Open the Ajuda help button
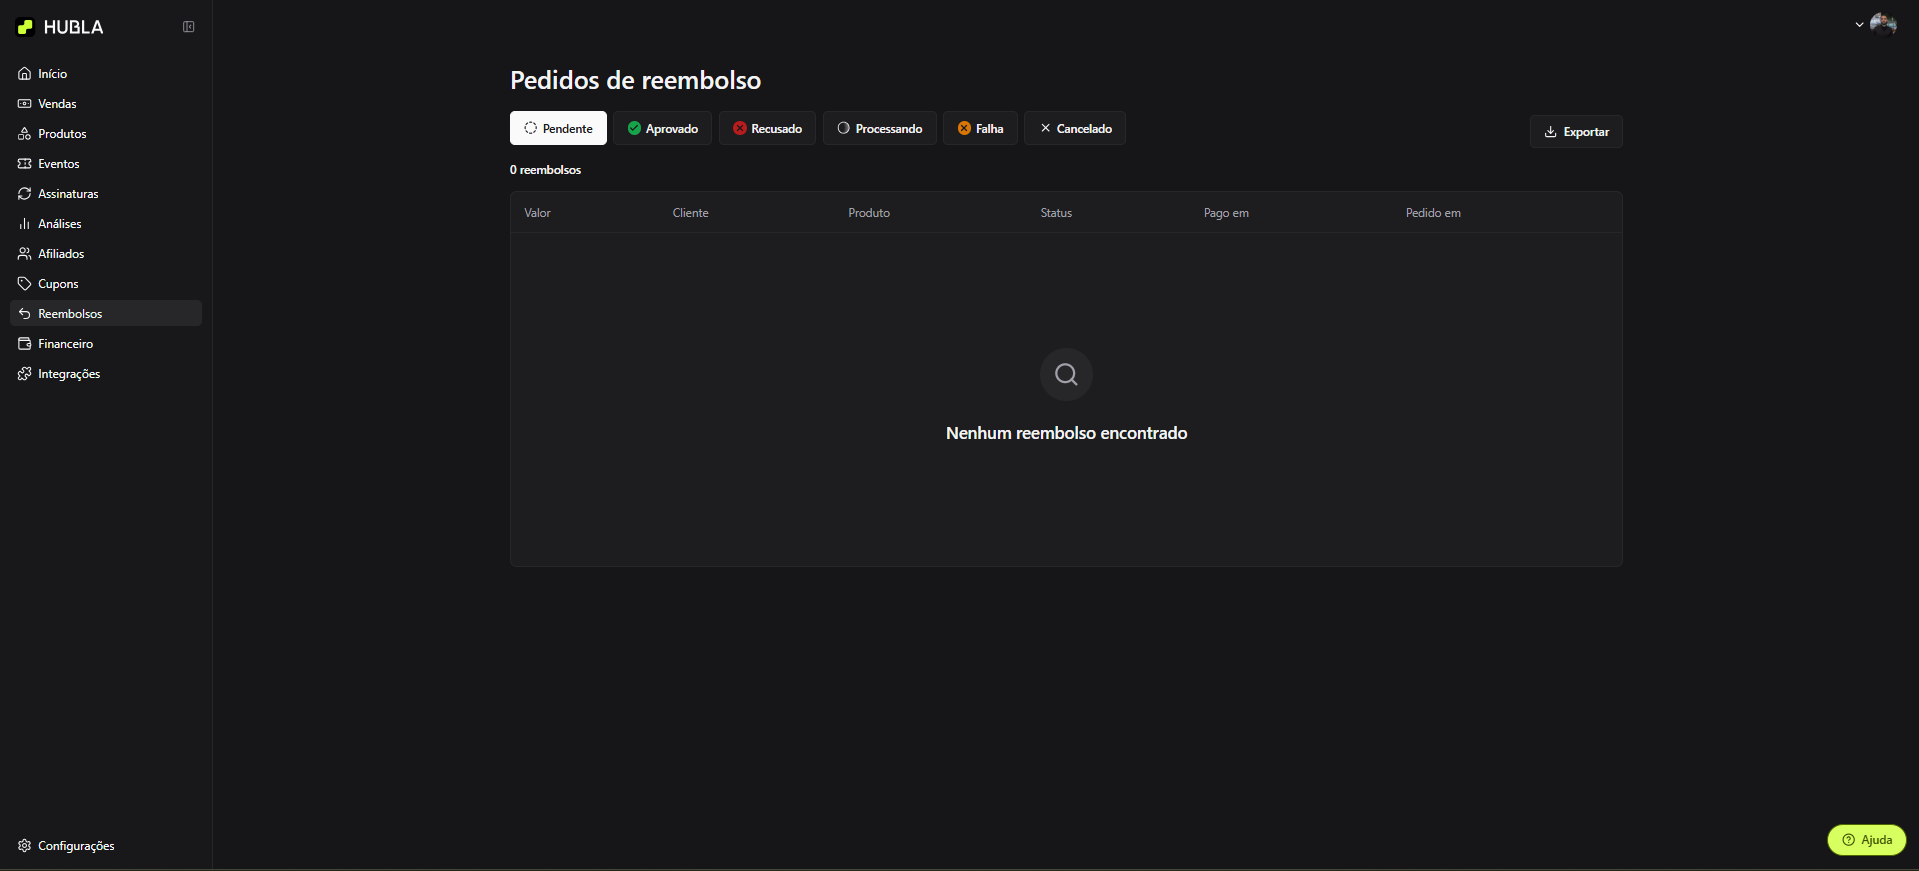Viewport: 1919px width, 871px height. [x=1866, y=840]
